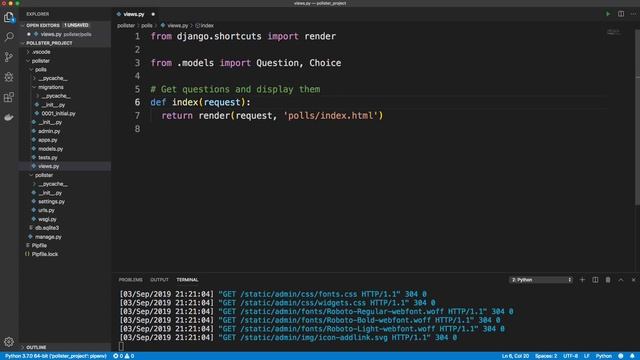Viewport: 640px width, 360px height.
Task: Open the Source Control view
Action: [x=9, y=57]
